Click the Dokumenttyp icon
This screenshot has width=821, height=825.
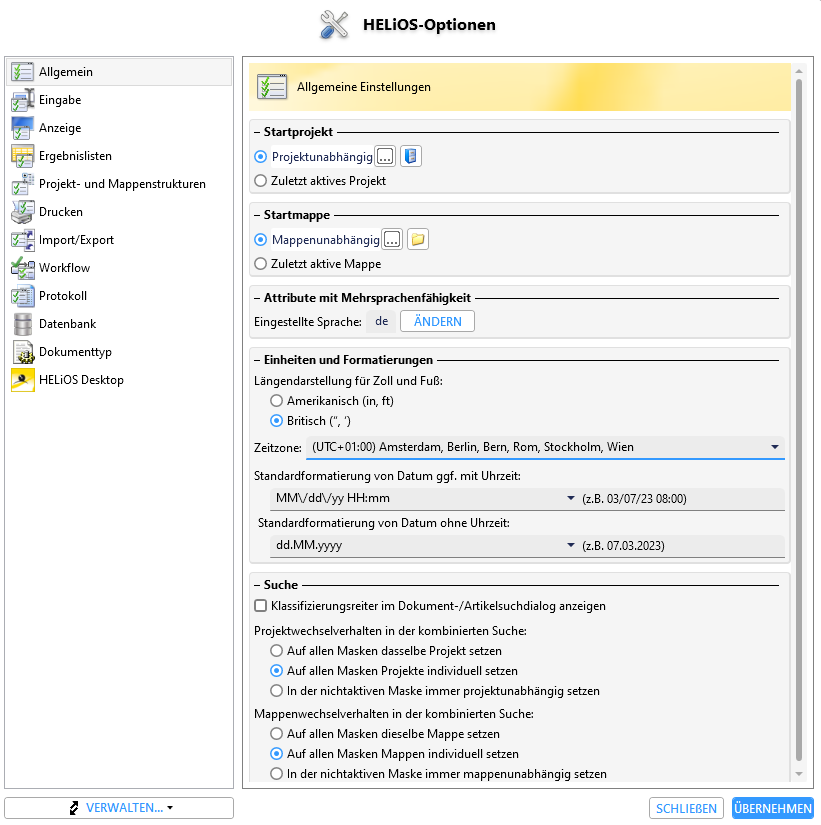tap(22, 351)
